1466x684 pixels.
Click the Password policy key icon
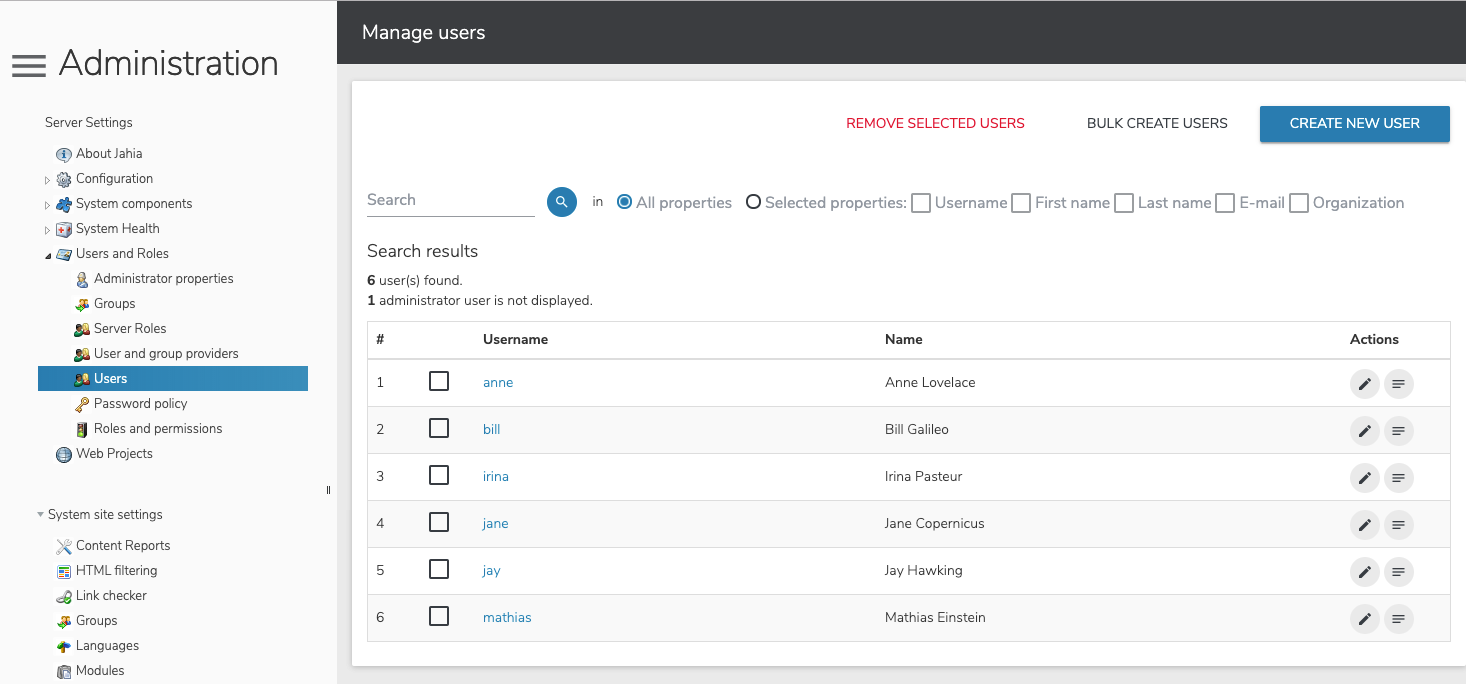[82, 404]
